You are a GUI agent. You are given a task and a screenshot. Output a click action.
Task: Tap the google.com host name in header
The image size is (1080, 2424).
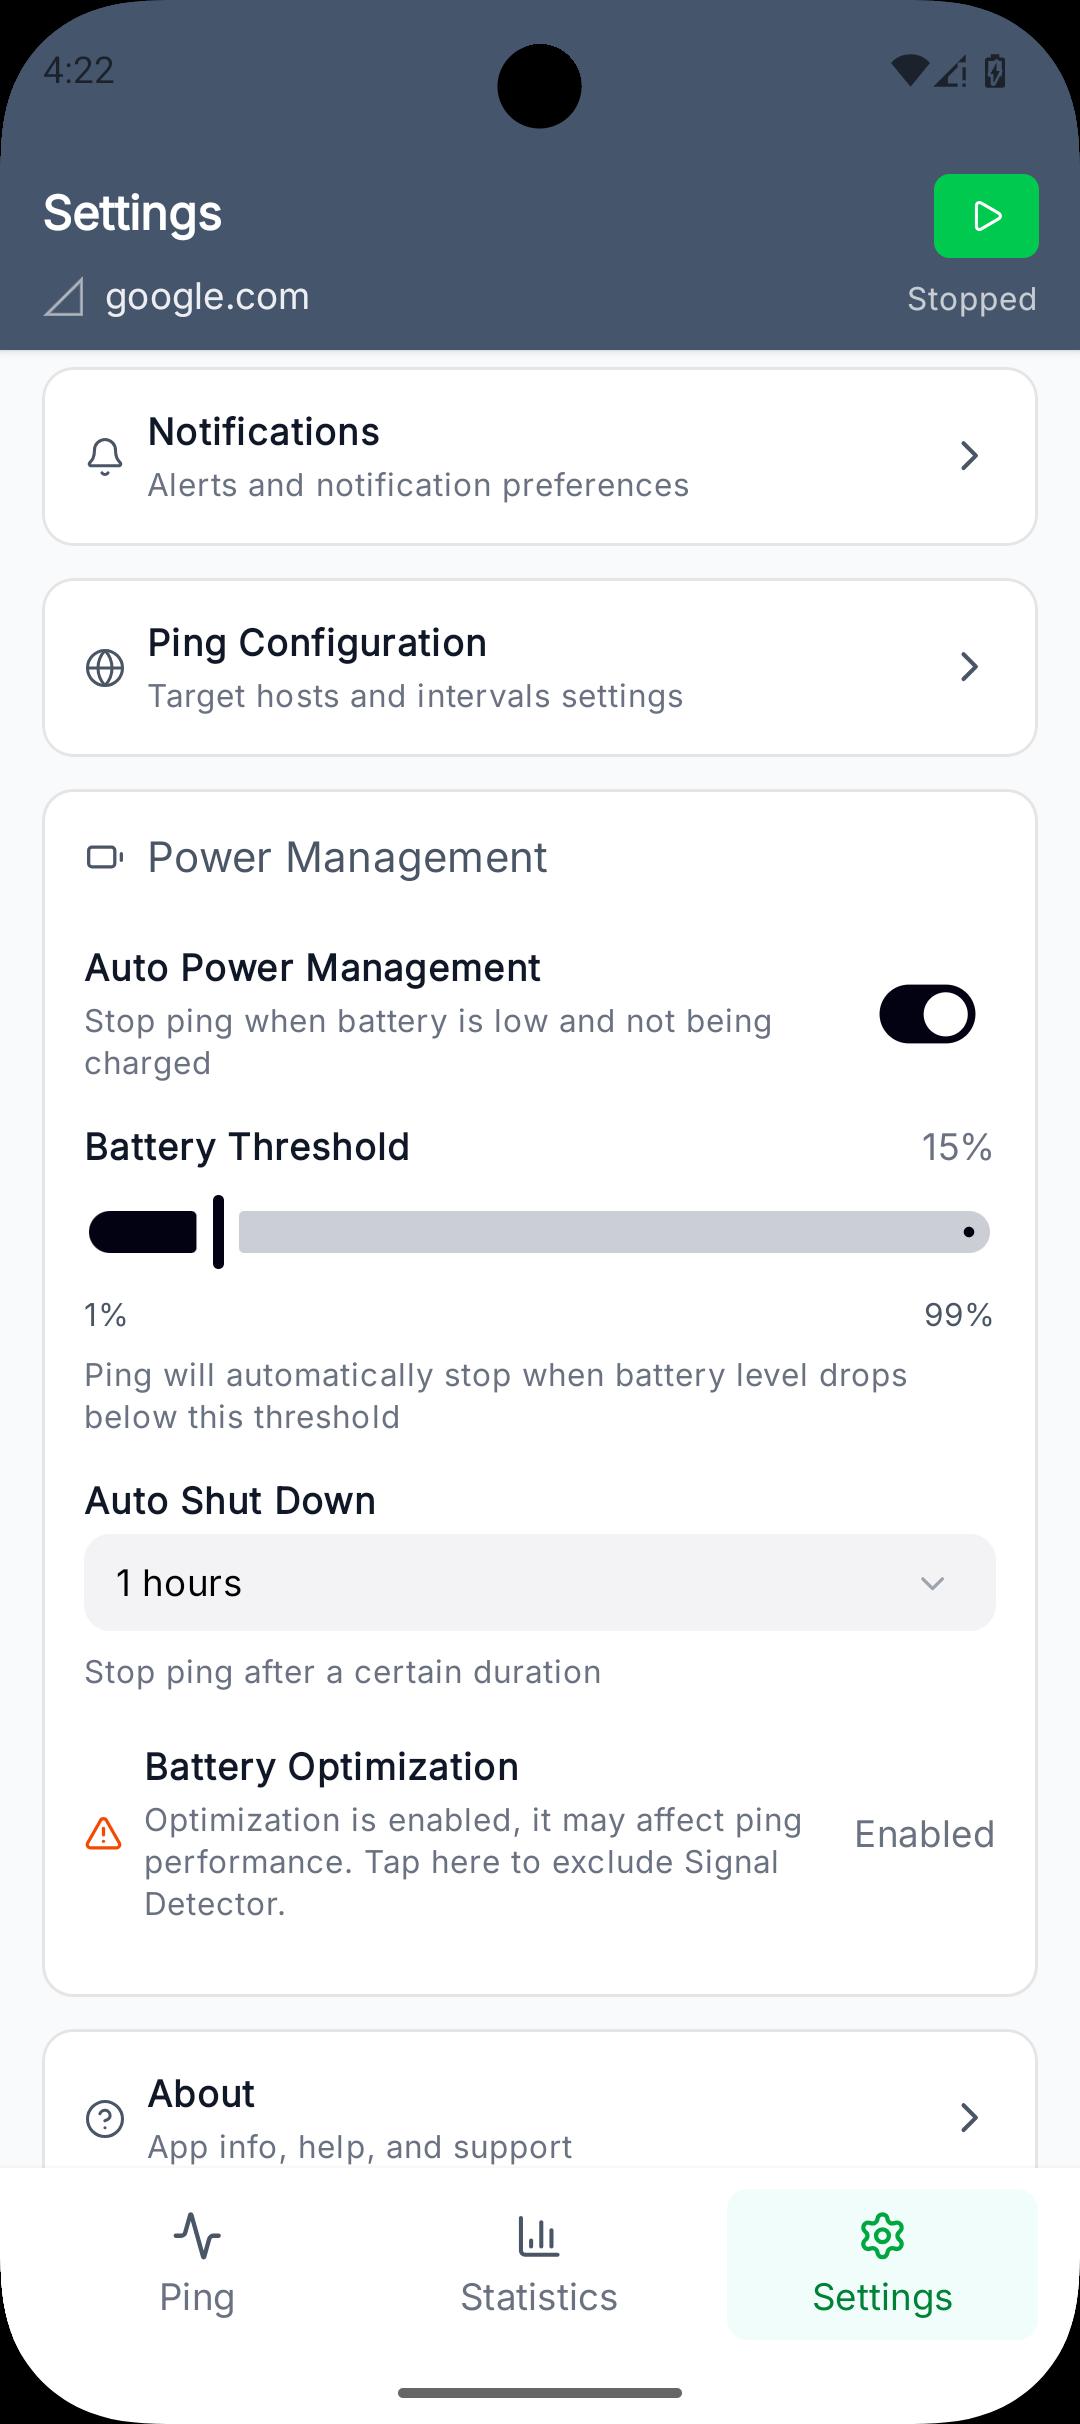207,297
